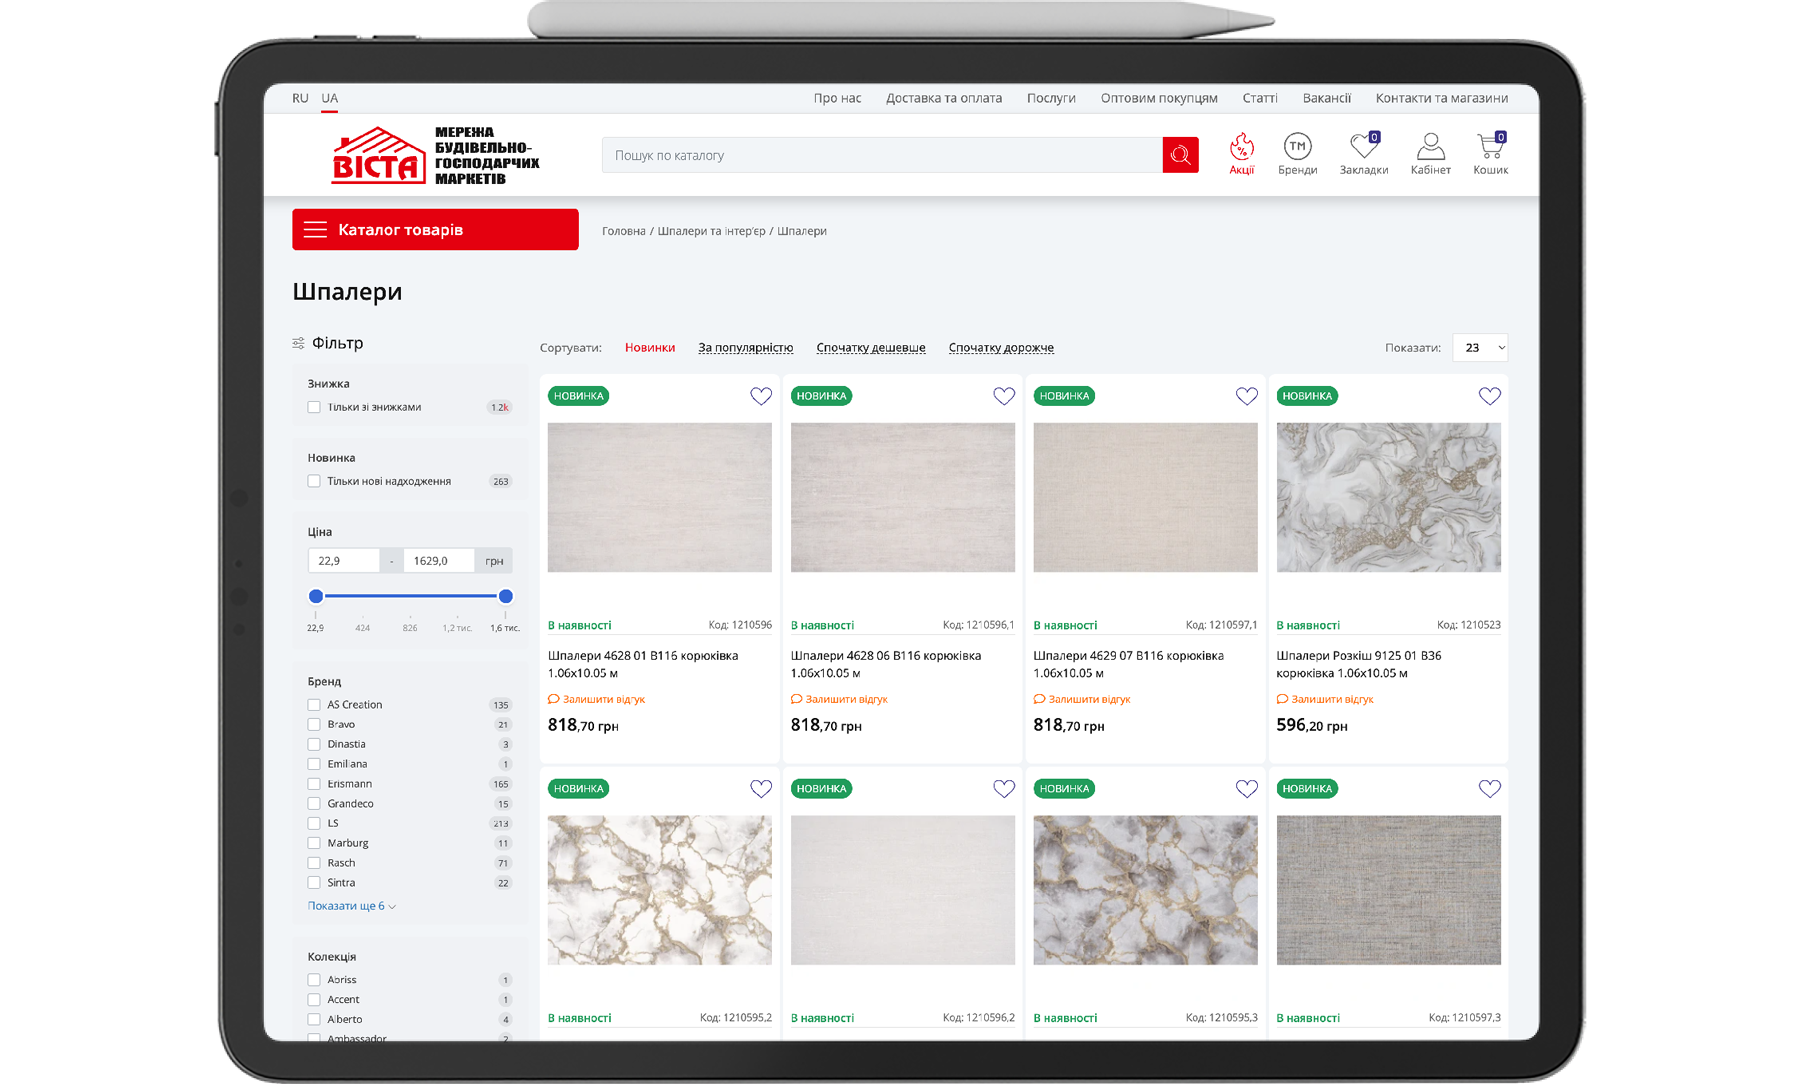Click right handle of price slider
This screenshot has height=1084, width=1800.
506,596
